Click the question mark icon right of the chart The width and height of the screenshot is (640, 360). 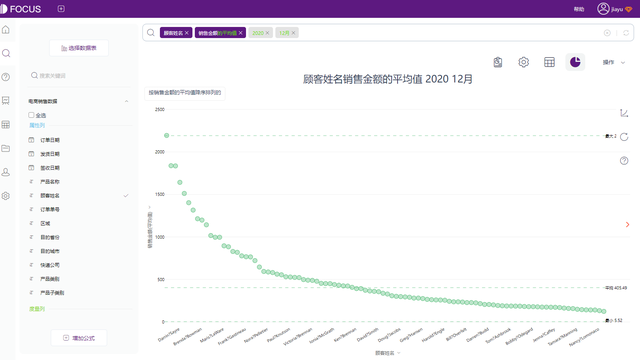[624, 161]
